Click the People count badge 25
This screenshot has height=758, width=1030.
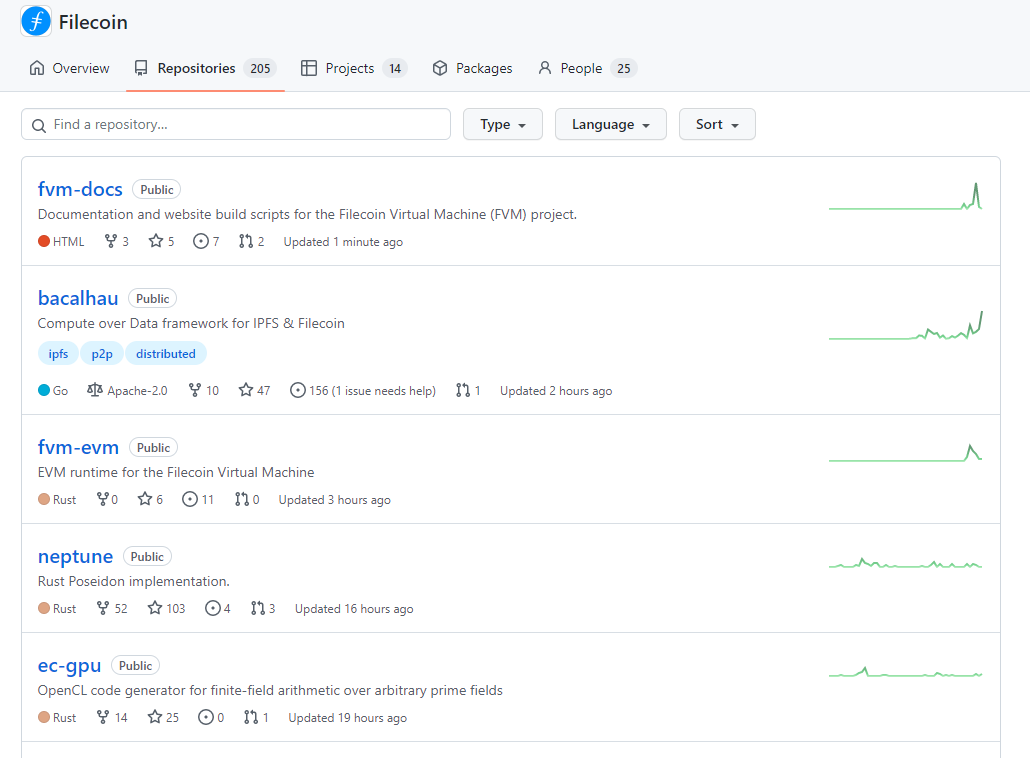(623, 68)
